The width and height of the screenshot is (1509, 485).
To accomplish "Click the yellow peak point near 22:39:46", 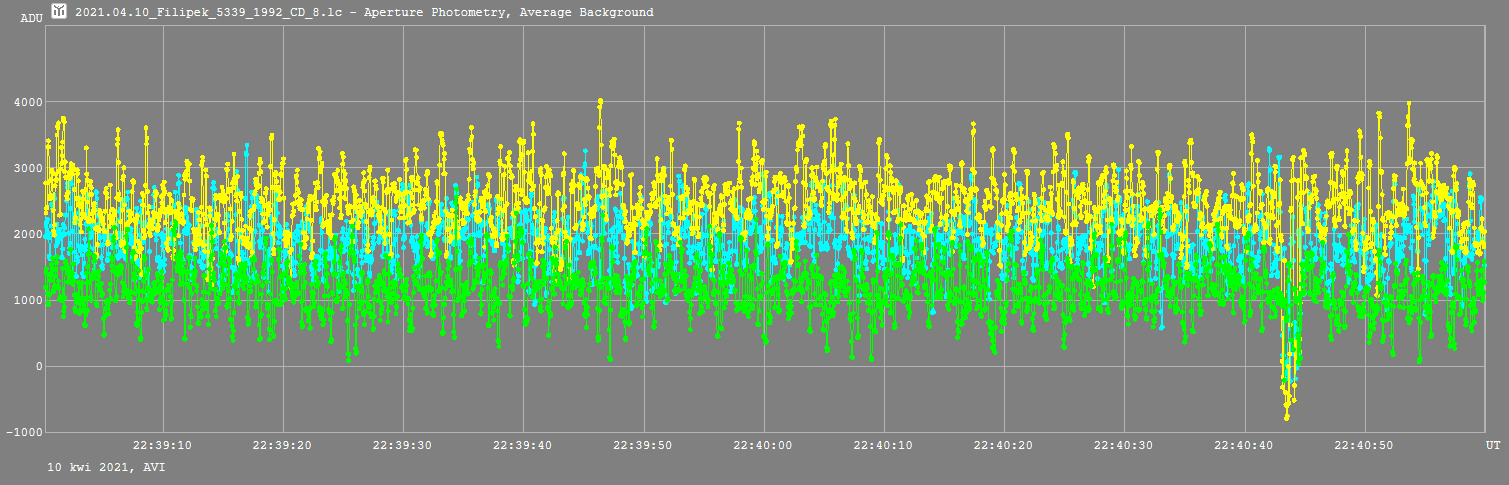I will coord(600,101).
